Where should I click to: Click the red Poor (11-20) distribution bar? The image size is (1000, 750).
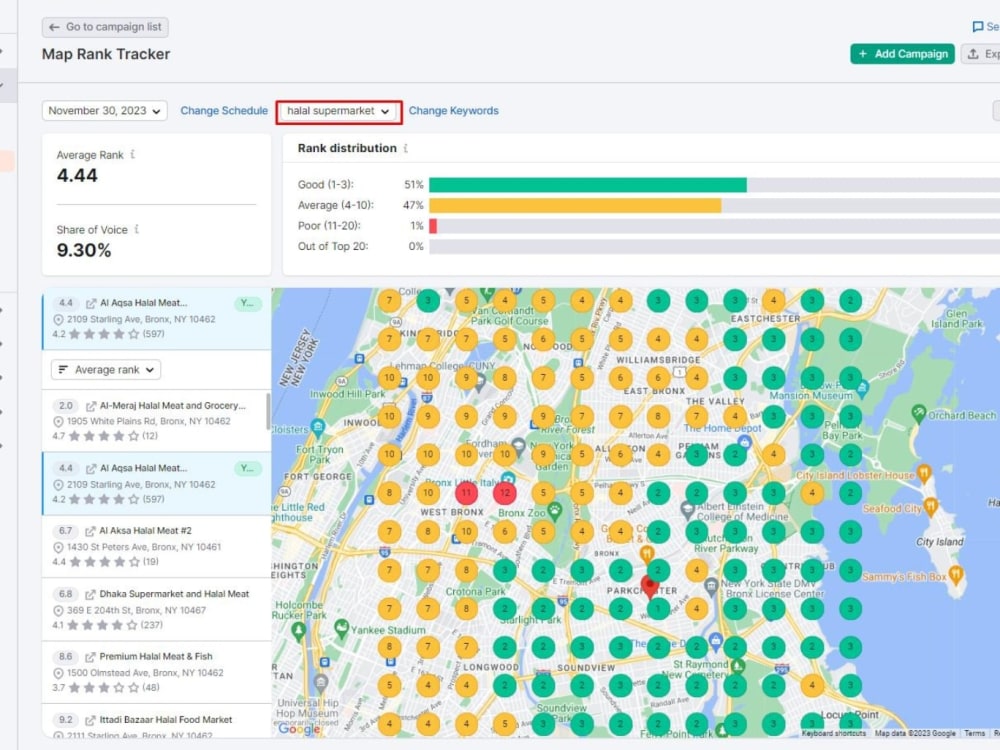point(433,226)
